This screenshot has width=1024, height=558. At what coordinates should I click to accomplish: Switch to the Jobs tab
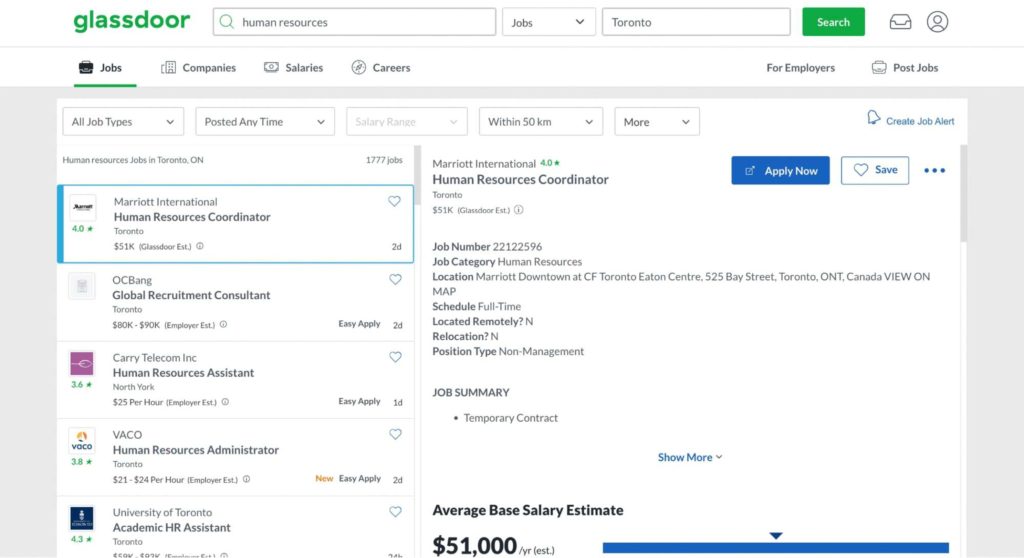104,67
